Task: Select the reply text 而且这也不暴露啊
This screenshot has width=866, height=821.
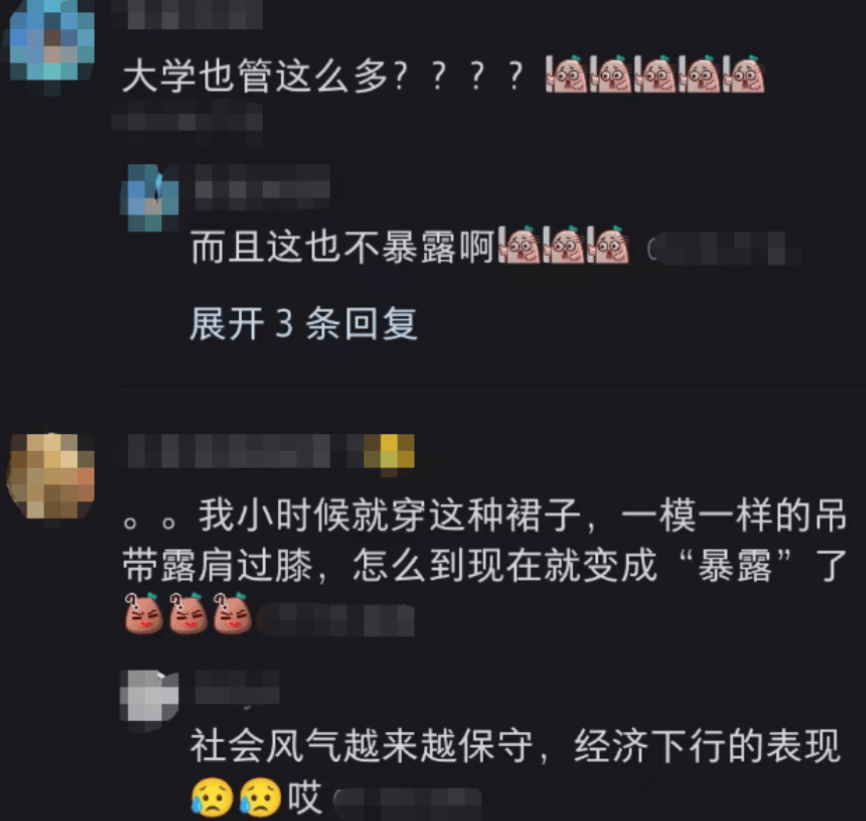Action: [x=342, y=246]
